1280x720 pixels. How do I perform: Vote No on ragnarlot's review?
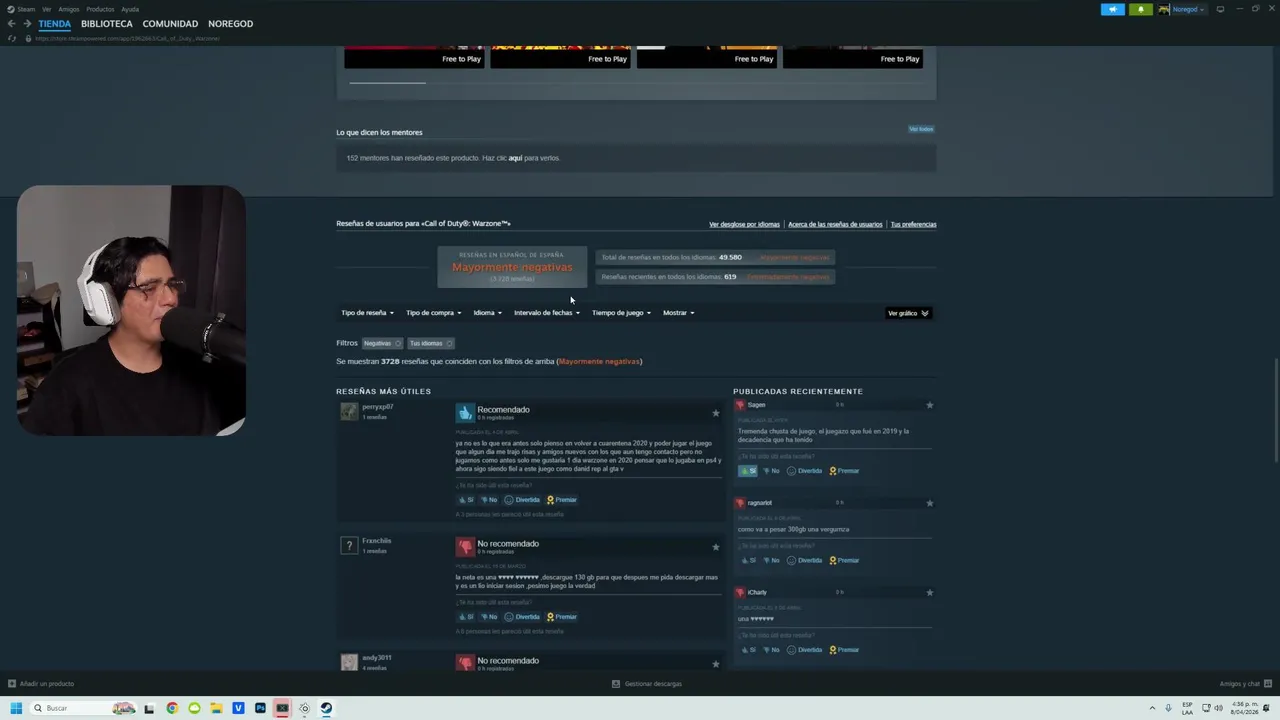[771, 561]
